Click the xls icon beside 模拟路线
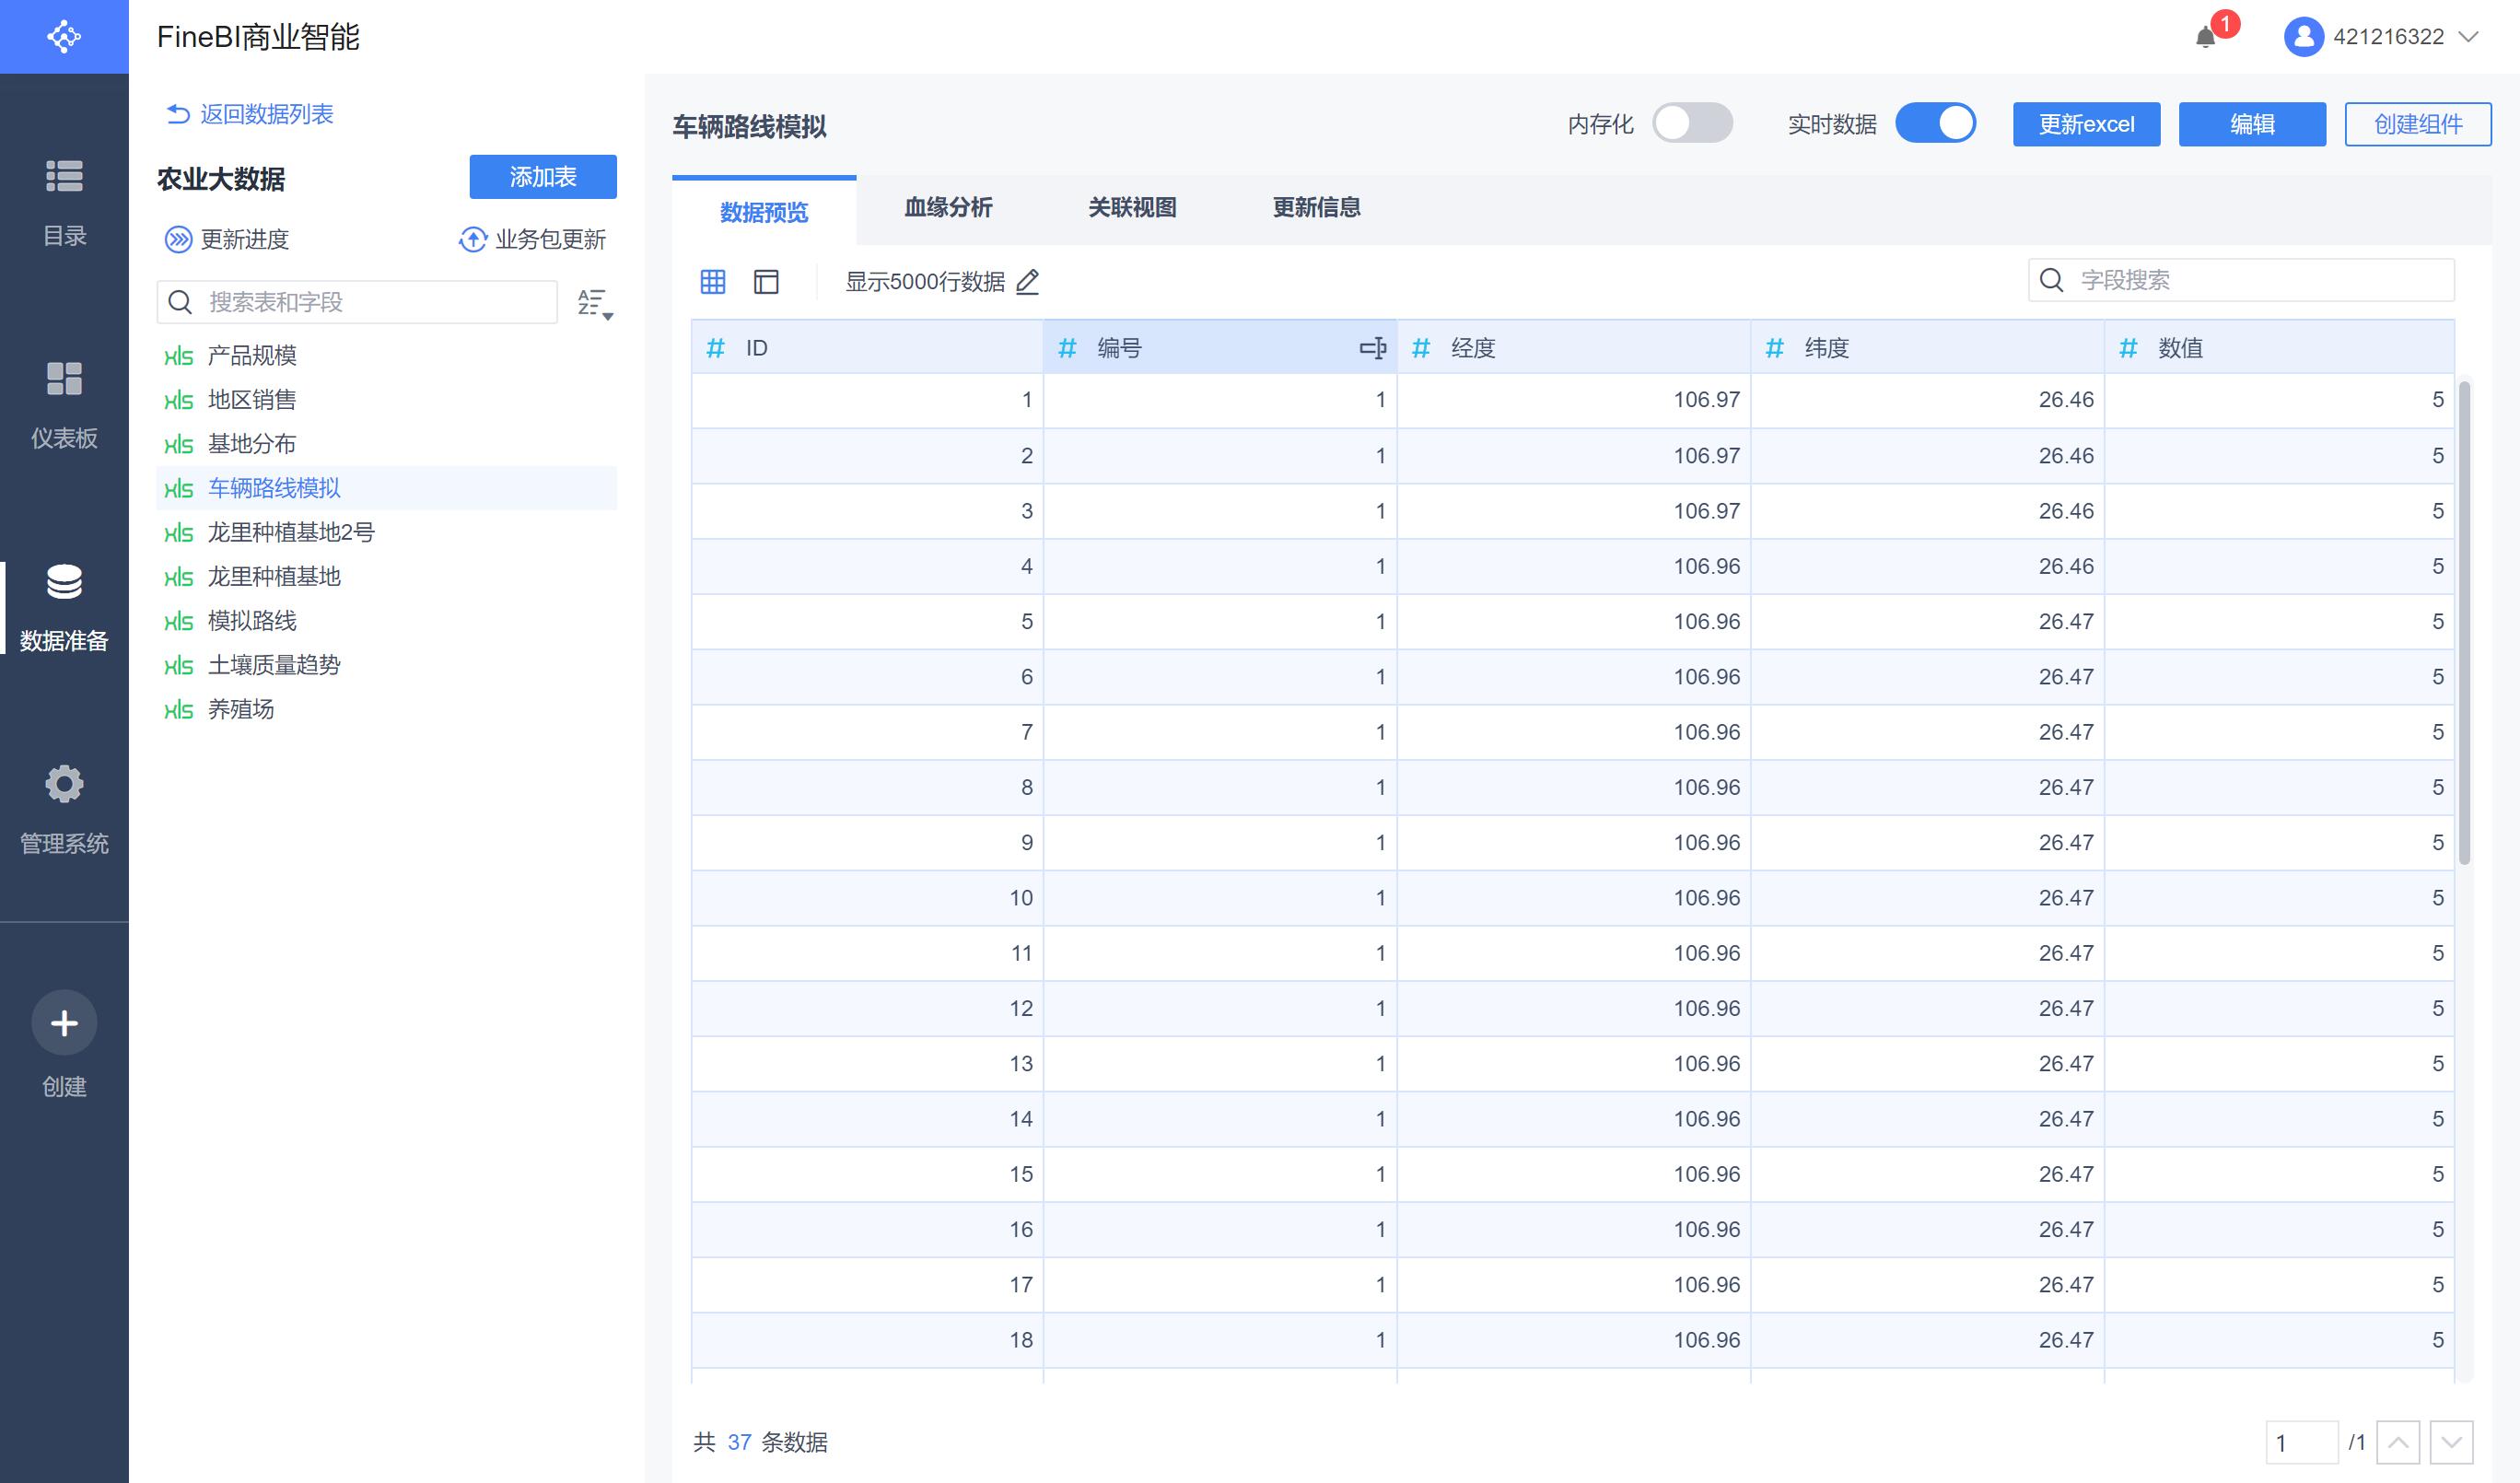This screenshot has height=1483, width=2520. (178, 621)
